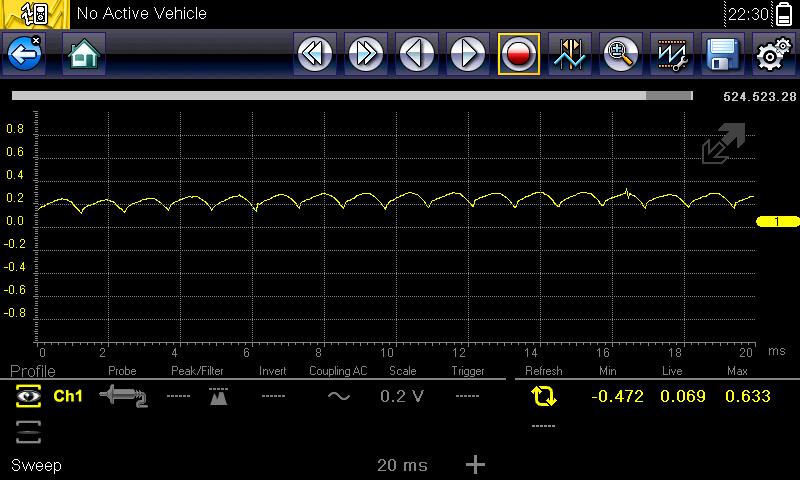The image size is (800, 480).
Task: Open the 0.2 V scale dropdown
Action: (402, 396)
